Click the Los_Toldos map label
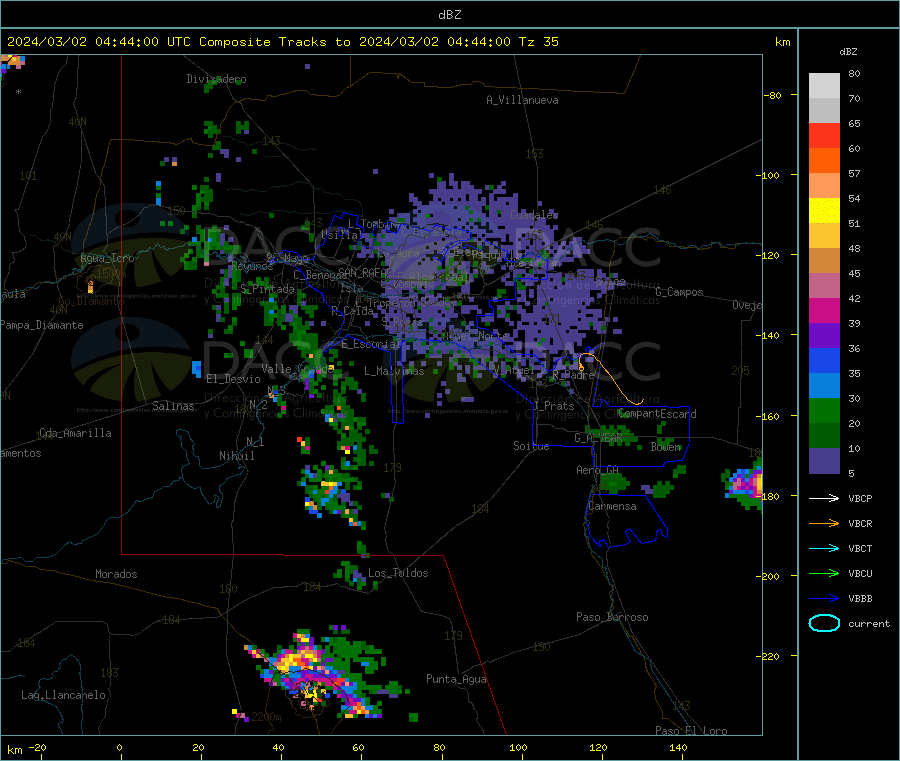This screenshot has width=900, height=761. [398, 573]
